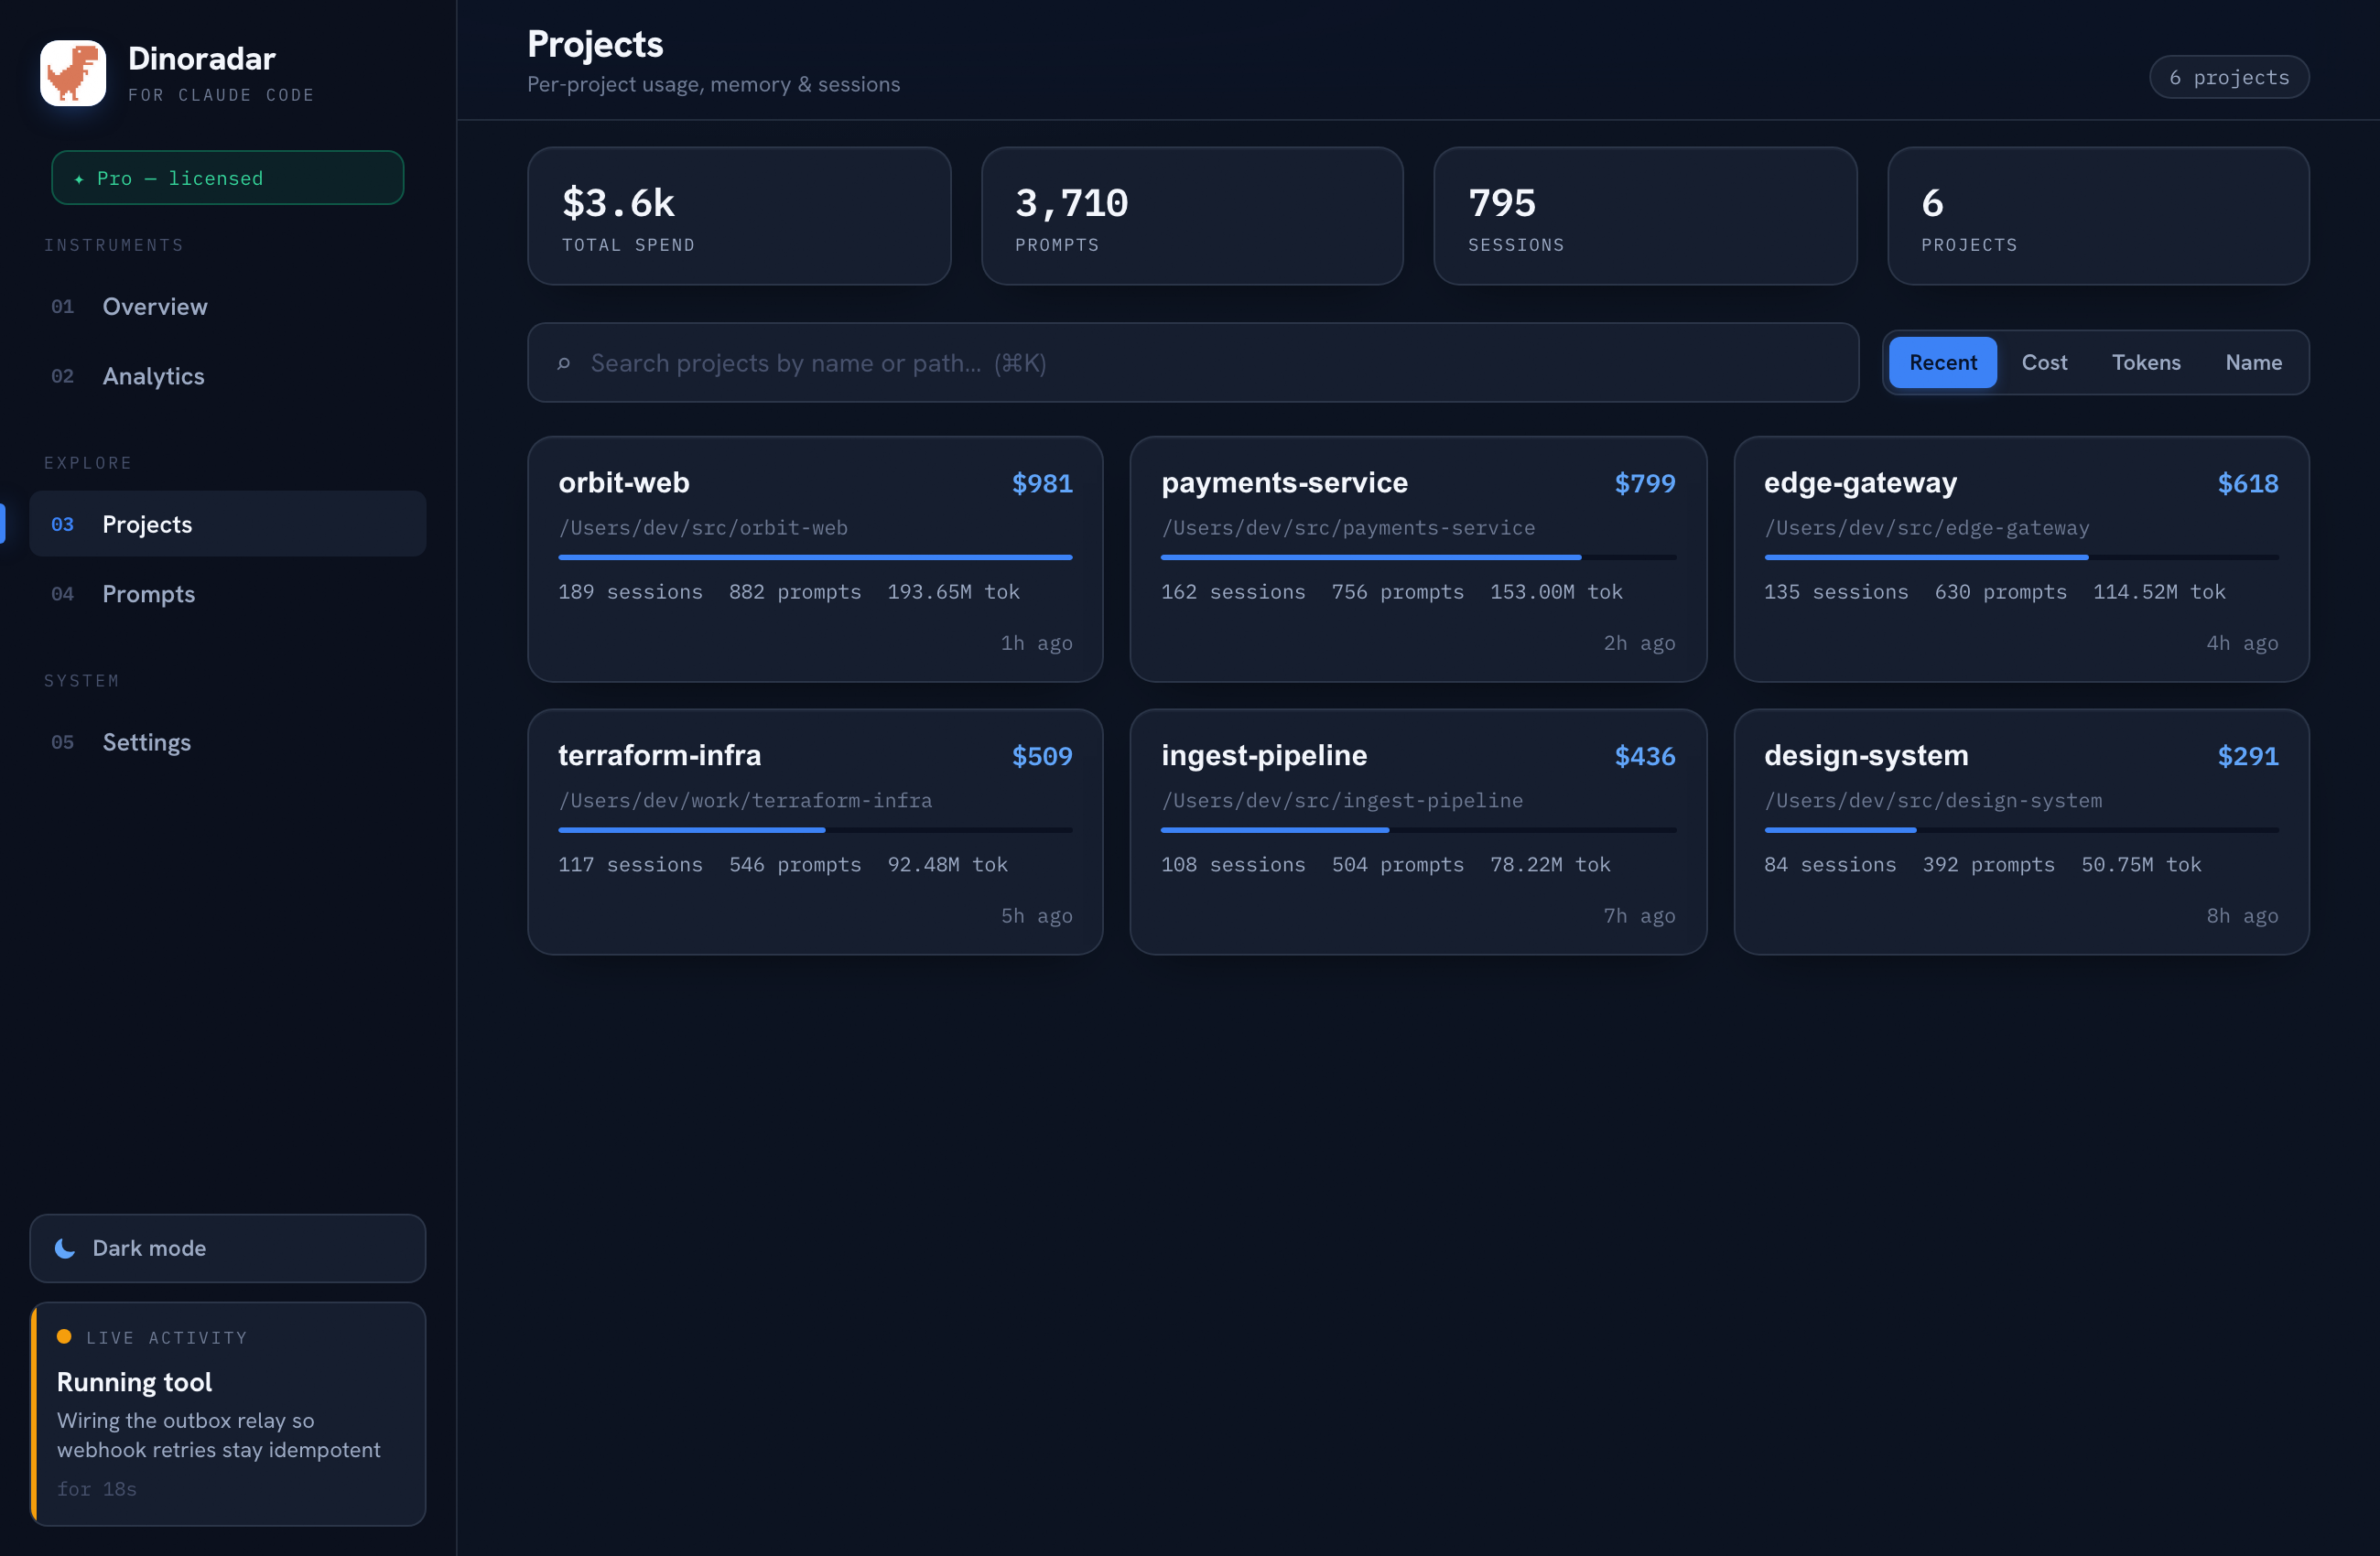Open the terraform-infra project card

point(815,832)
